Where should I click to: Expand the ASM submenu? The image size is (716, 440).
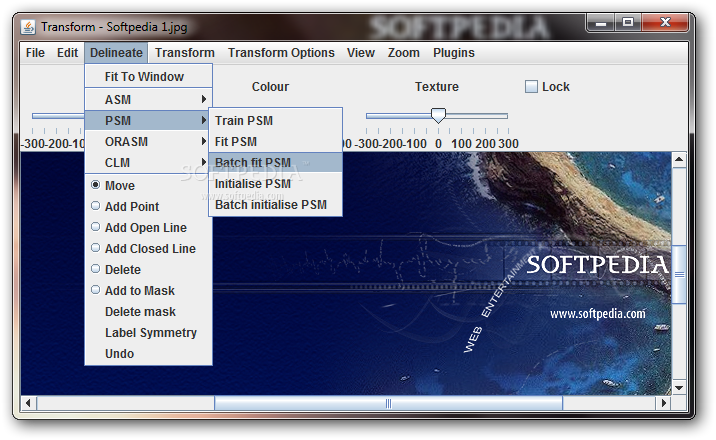[148, 100]
